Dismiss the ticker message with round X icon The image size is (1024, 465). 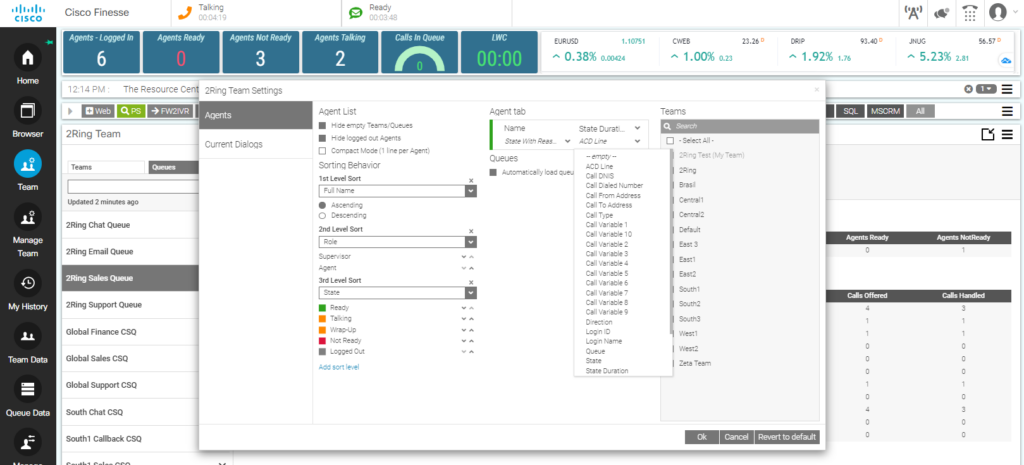(968, 89)
